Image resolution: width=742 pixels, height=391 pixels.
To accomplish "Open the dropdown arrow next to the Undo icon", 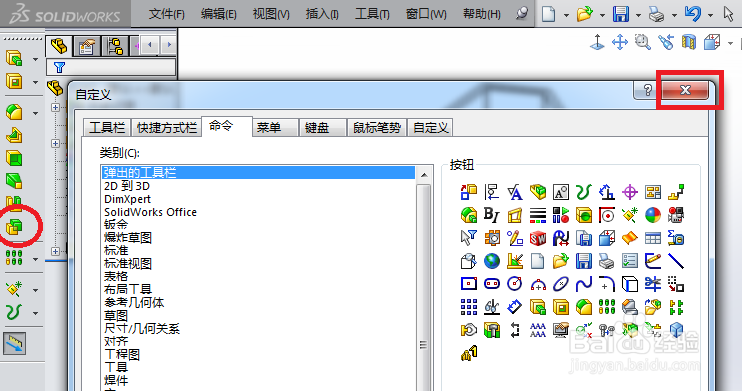I will (x=710, y=15).
